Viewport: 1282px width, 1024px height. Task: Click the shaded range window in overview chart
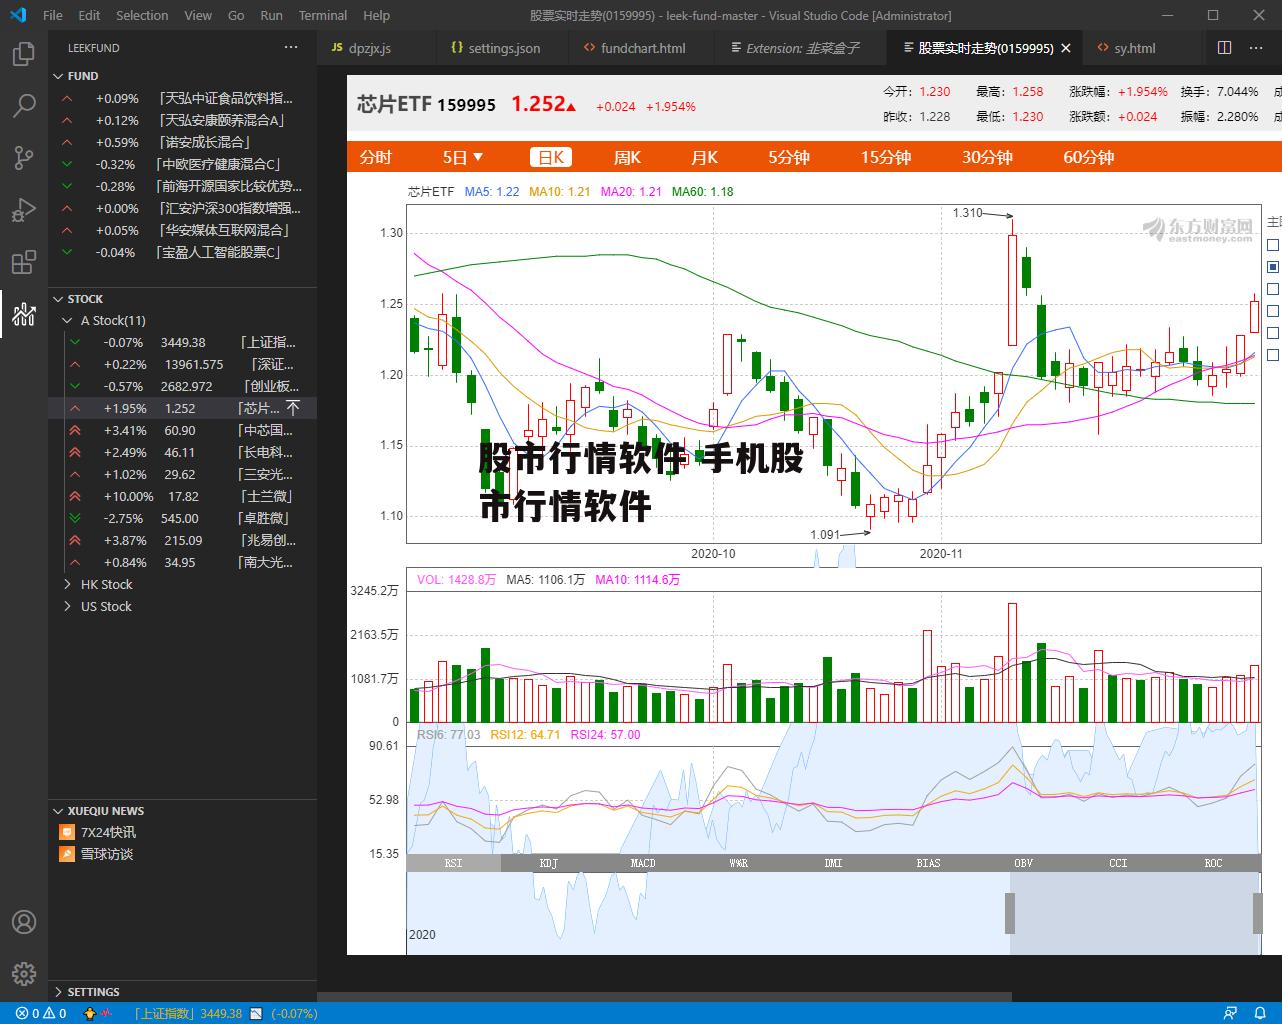tap(1134, 913)
